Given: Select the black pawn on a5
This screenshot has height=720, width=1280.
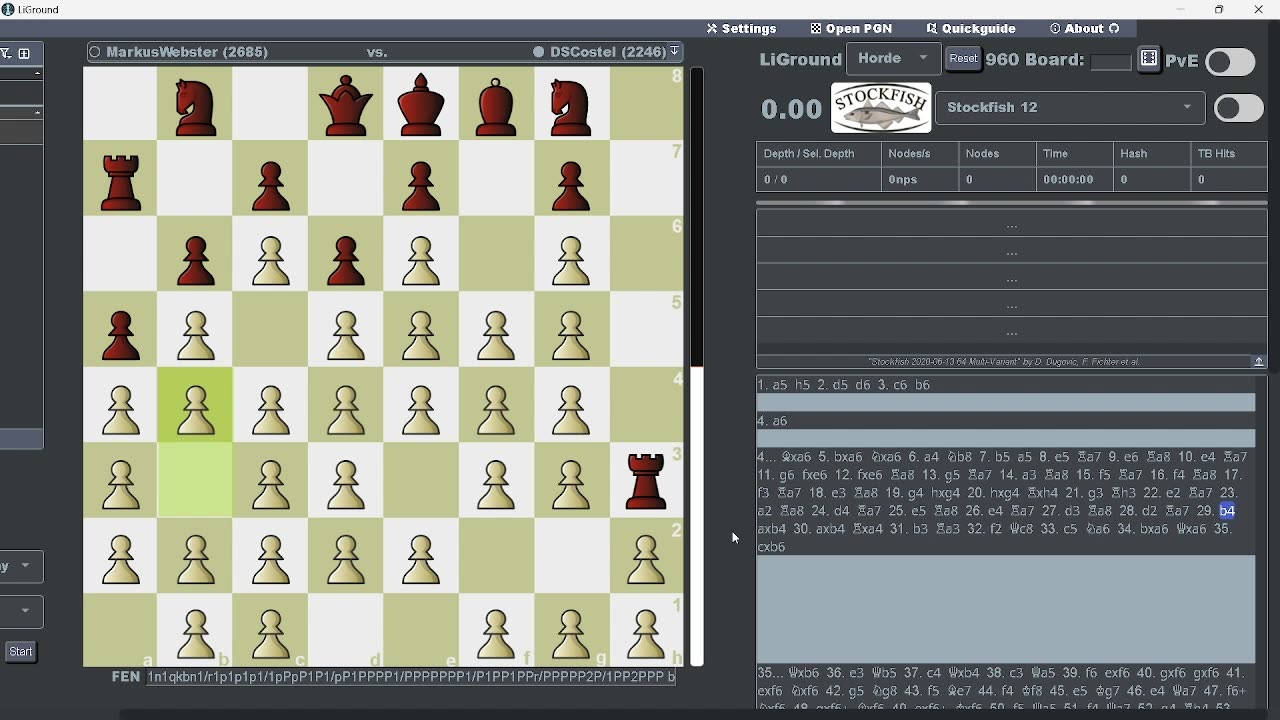Looking at the screenshot, I should point(121,335).
